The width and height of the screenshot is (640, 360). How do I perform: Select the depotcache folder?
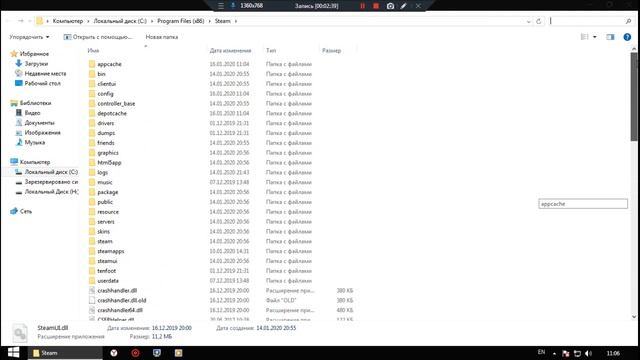(112, 113)
